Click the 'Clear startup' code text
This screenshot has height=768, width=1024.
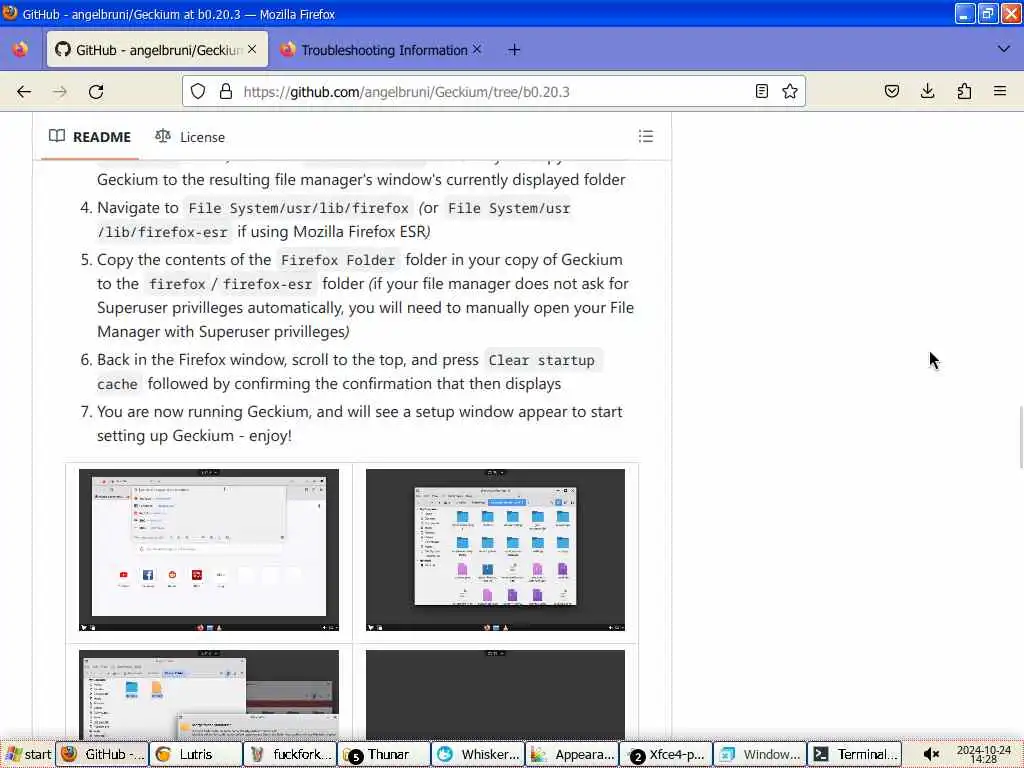pos(541,360)
